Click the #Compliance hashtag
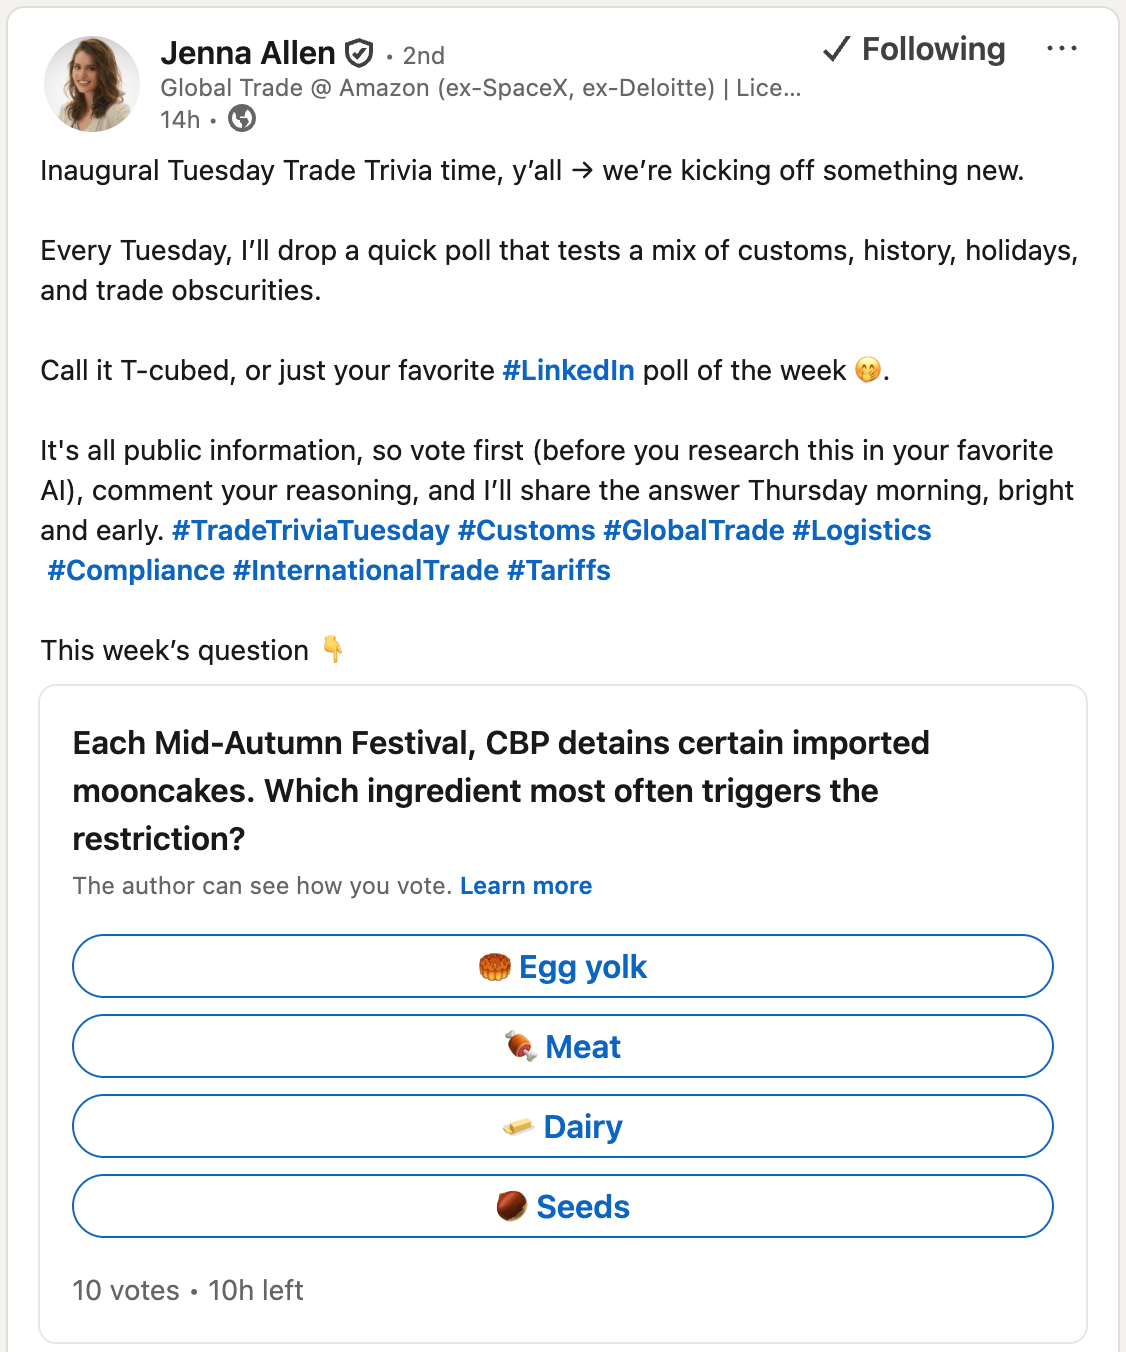This screenshot has width=1126, height=1352. tap(136, 571)
